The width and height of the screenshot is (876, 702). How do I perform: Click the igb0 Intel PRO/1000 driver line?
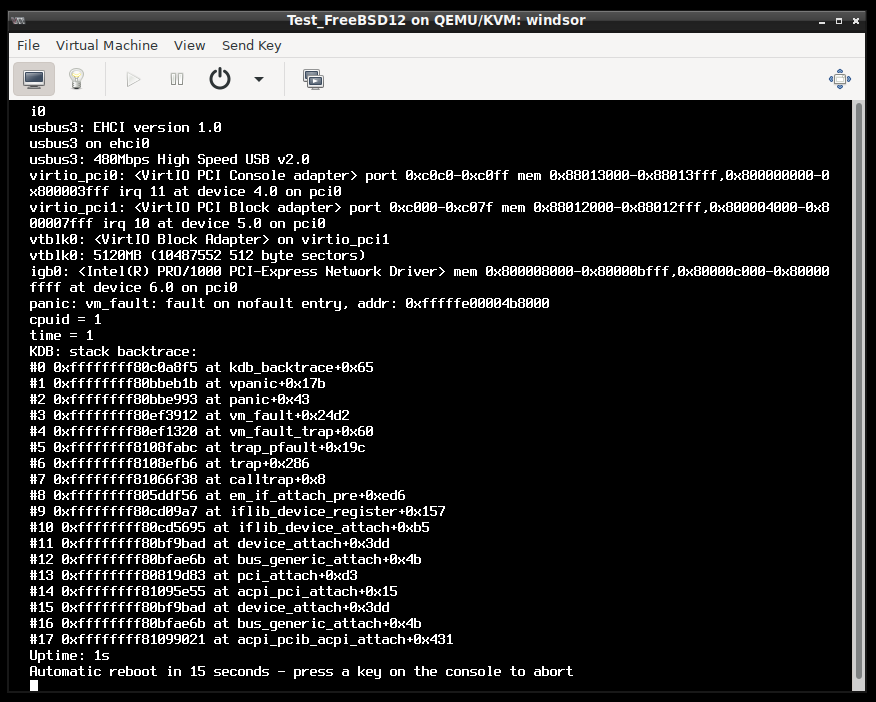[429, 279]
